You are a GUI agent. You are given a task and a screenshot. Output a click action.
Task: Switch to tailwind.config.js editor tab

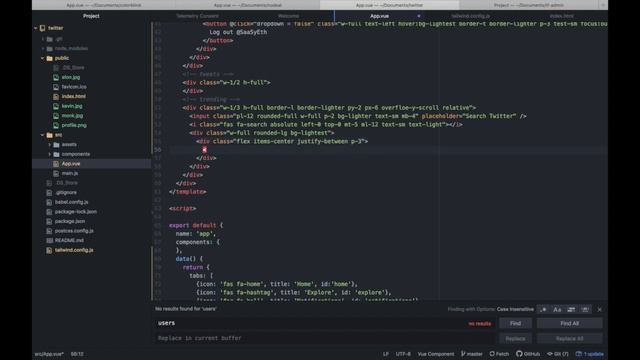471,16
